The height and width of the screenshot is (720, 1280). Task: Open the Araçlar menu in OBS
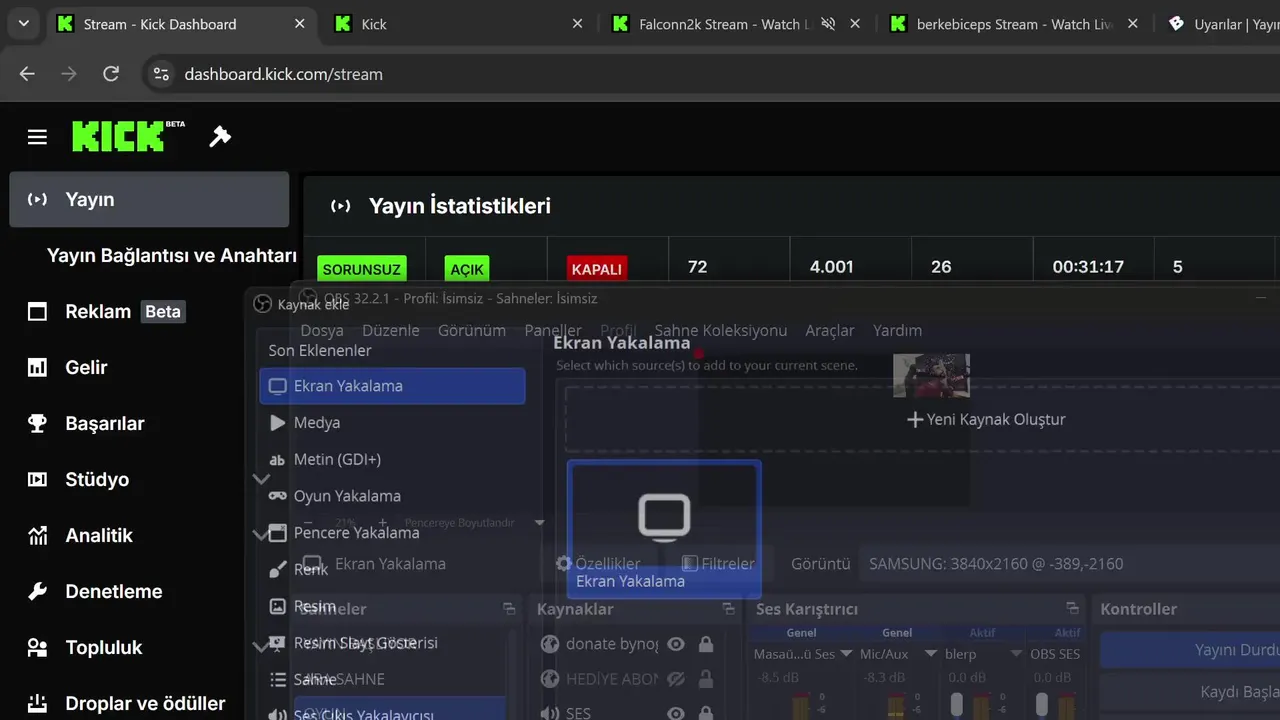coord(830,331)
